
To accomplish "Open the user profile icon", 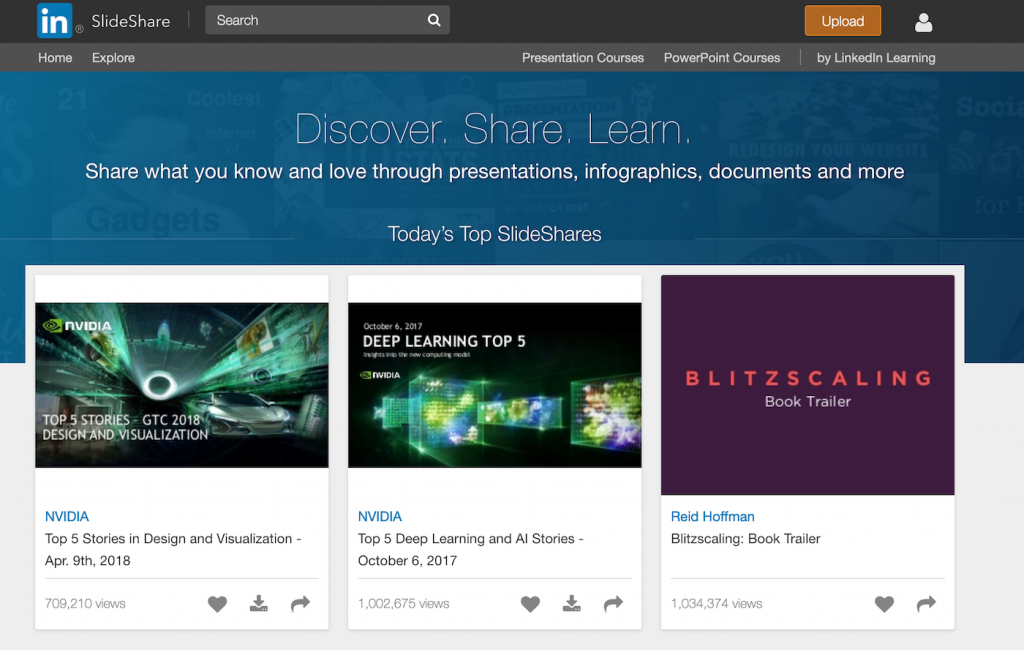I will click(x=923, y=22).
